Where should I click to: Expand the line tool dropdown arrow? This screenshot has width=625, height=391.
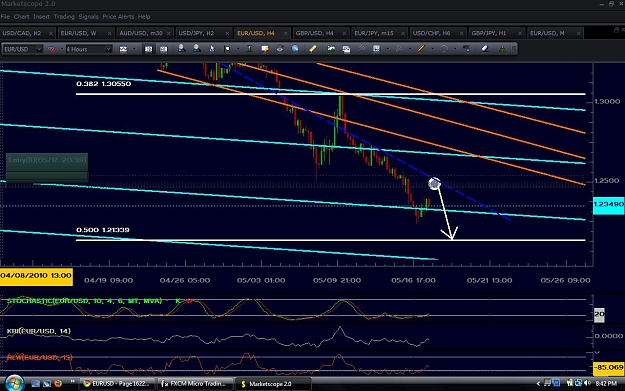click(432, 49)
